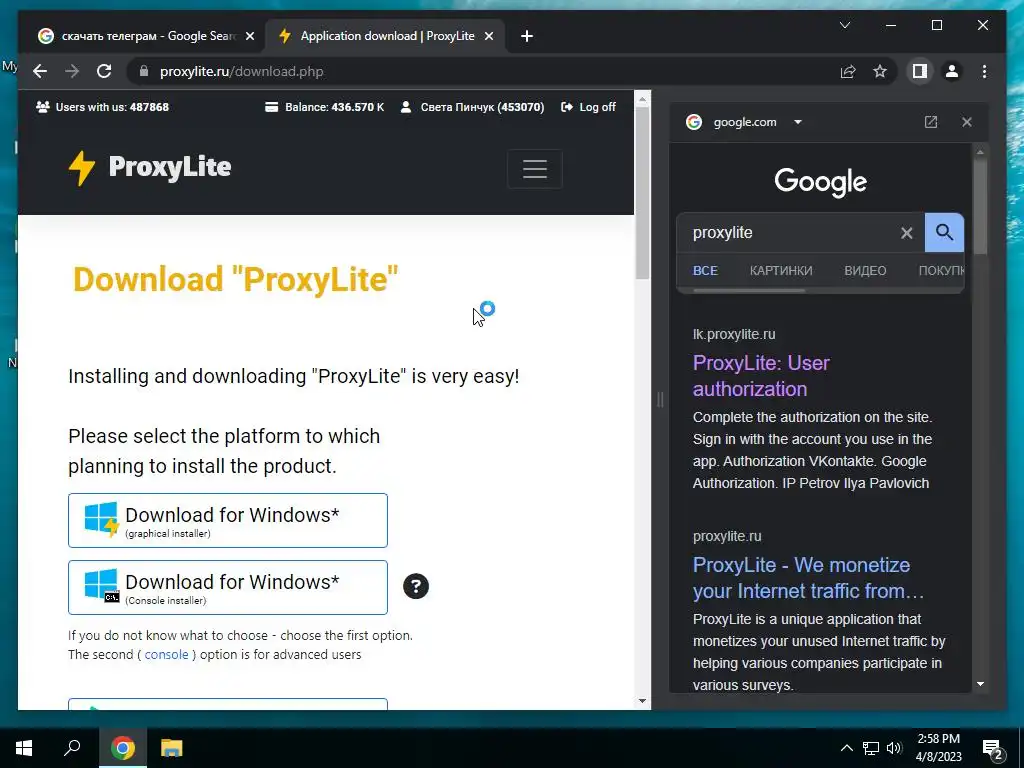The width and height of the screenshot is (1024, 768).
Task: View site security lock info
Action: (x=144, y=71)
